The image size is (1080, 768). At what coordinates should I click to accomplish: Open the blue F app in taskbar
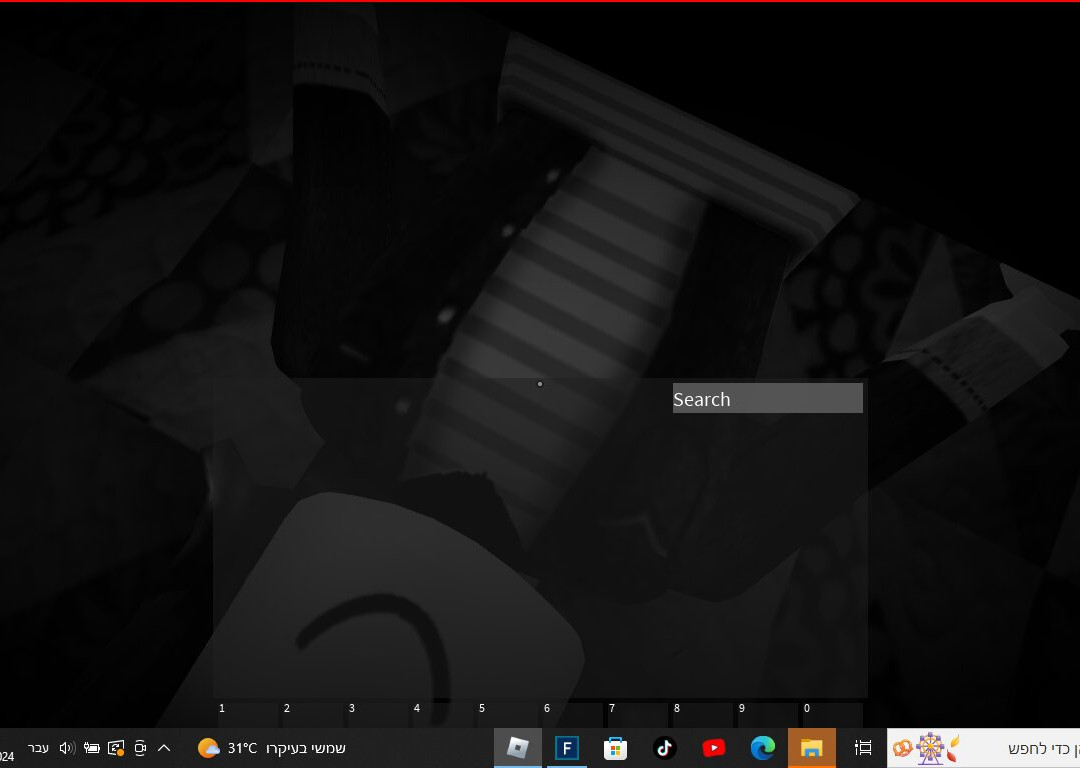point(567,748)
